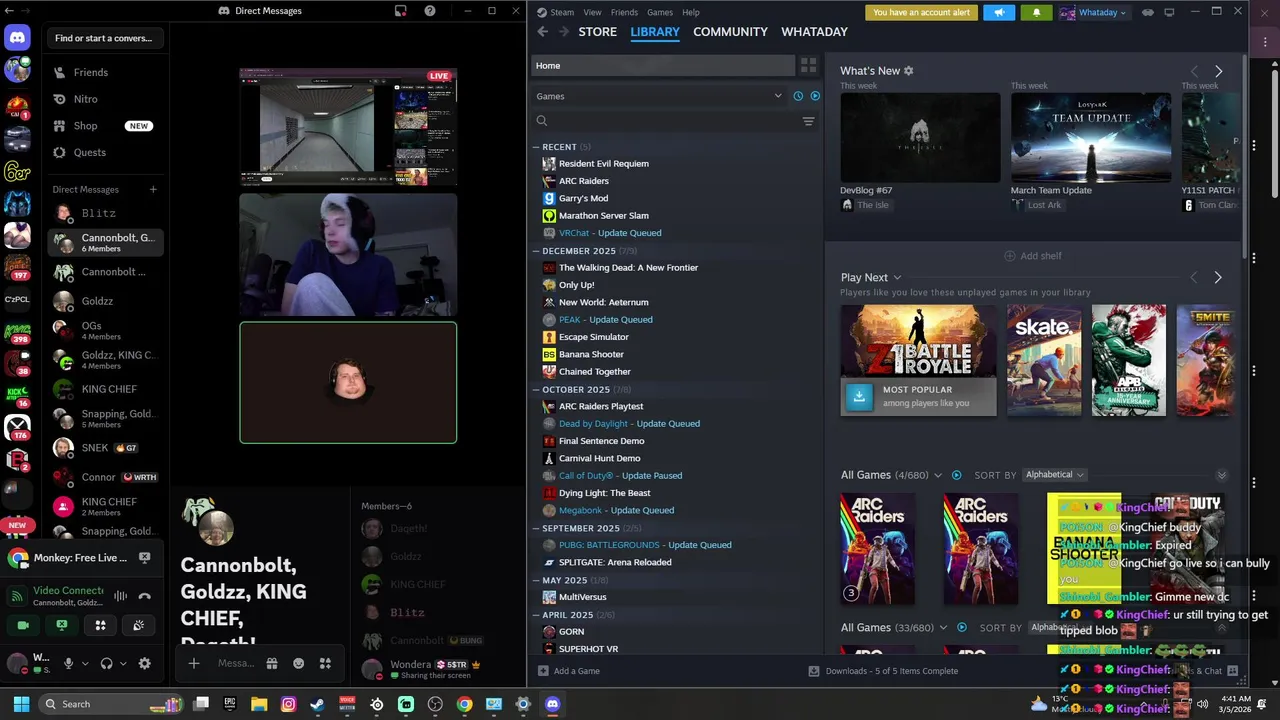This screenshot has height=720, width=1280.
Task: Filter Steam library by recent activity clock
Action: (798, 96)
